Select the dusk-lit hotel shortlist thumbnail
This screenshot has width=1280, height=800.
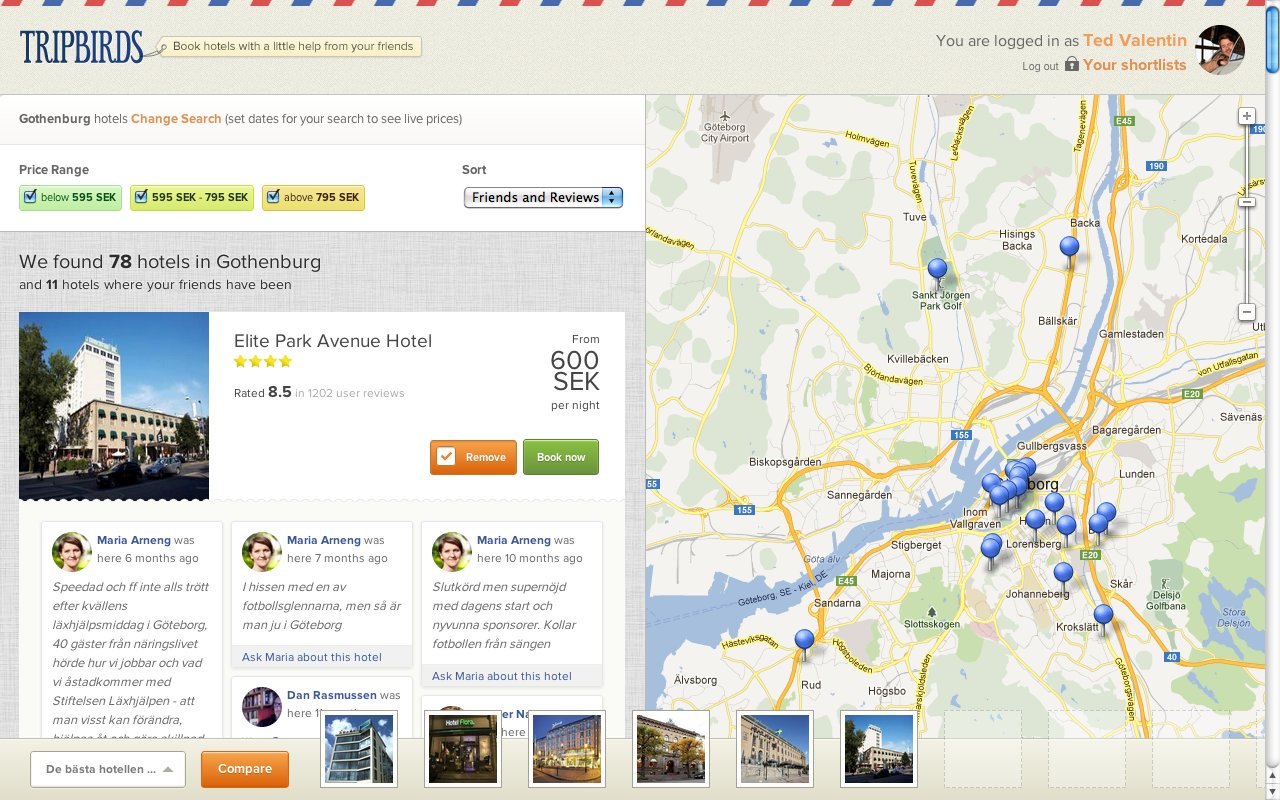[567, 749]
